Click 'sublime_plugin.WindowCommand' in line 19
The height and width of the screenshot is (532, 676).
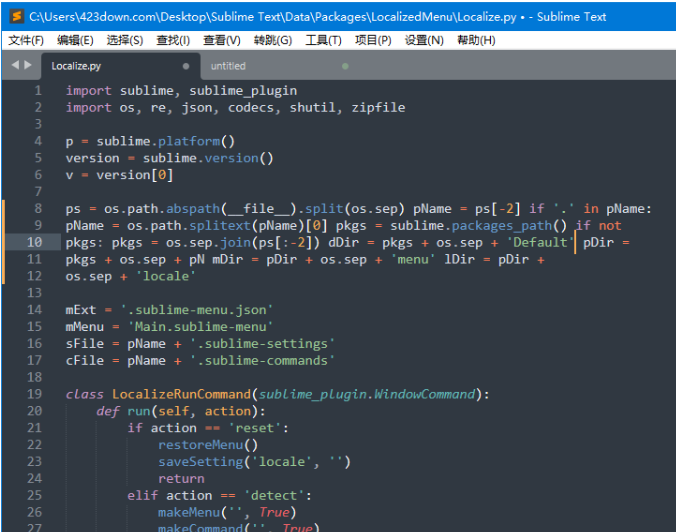coord(366,394)
